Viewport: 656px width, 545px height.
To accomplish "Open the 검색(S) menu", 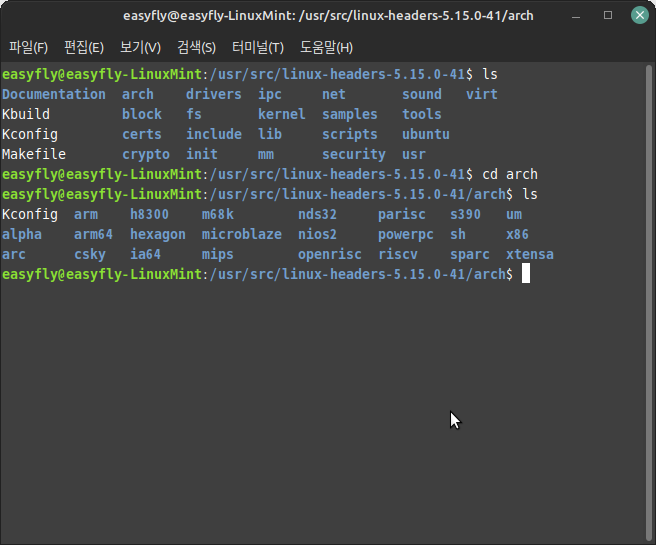I will coord(196,47).
